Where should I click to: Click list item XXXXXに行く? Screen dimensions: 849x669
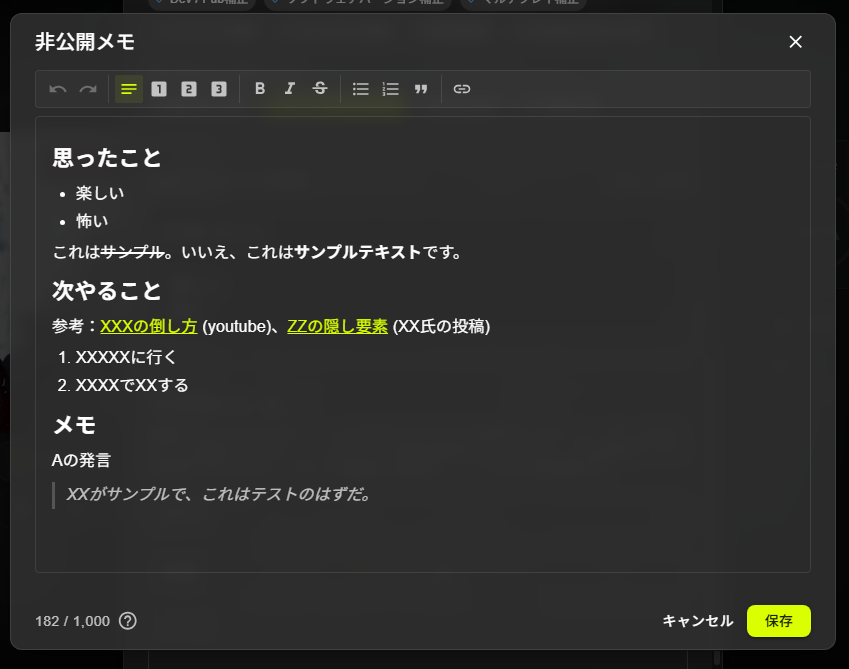click(x=126, y=357)
